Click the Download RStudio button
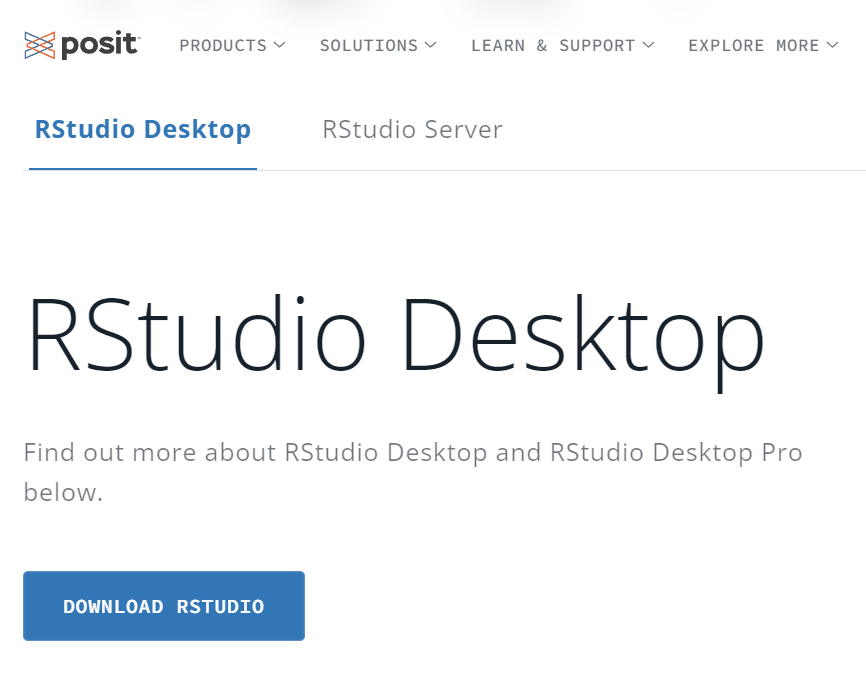Viewport: 866px width, 685px height. (x=163, y=606)
